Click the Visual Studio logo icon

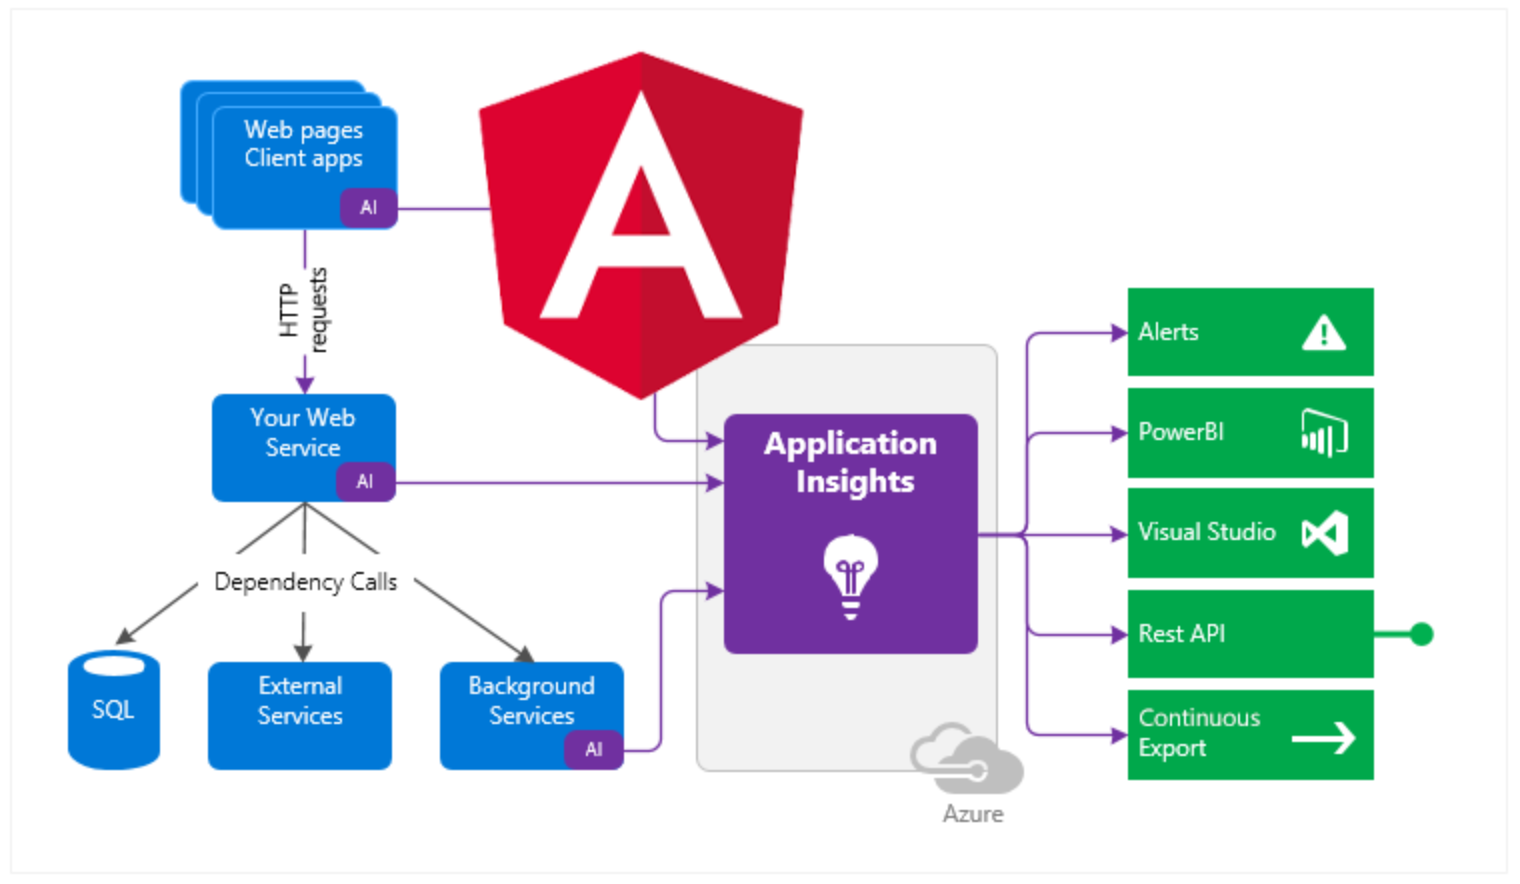pyautogui.click(x=1325, y=533)
